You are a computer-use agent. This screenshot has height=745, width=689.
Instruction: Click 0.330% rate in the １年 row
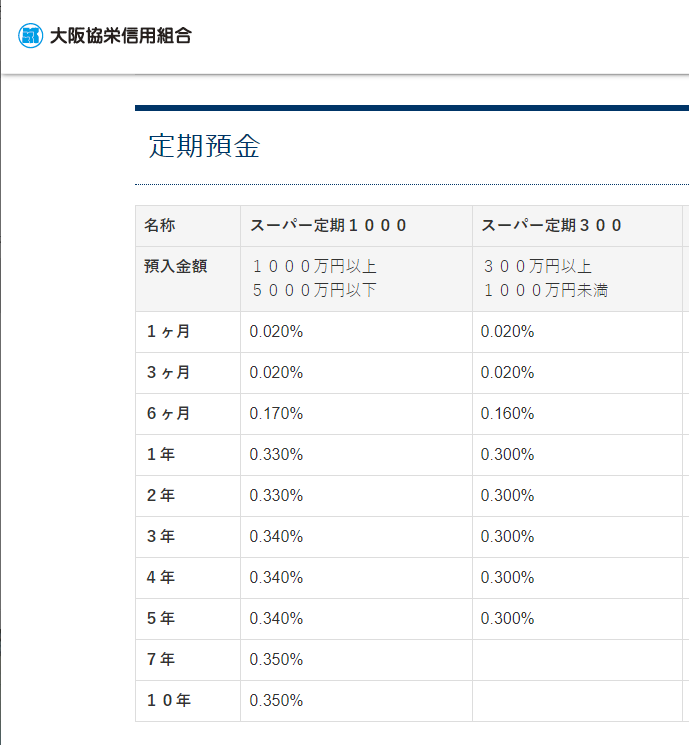tap(276, 454)
